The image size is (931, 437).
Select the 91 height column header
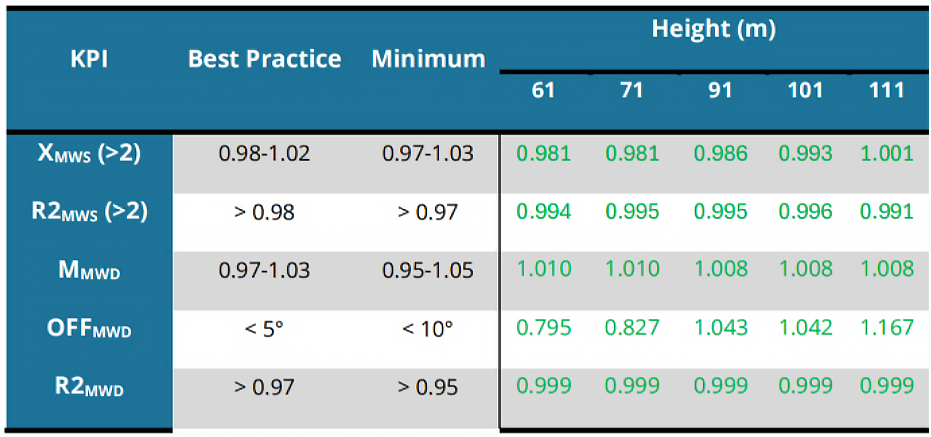(720, 90)
